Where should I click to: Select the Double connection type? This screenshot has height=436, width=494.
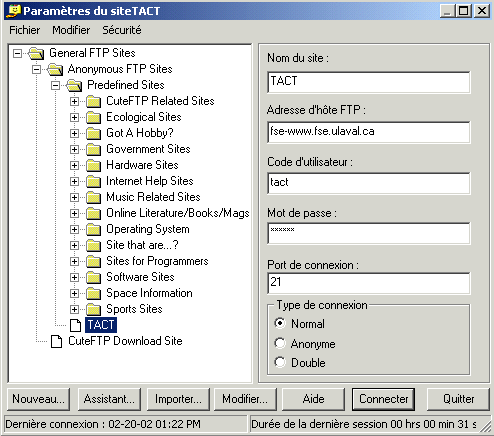tap(280, 362)
